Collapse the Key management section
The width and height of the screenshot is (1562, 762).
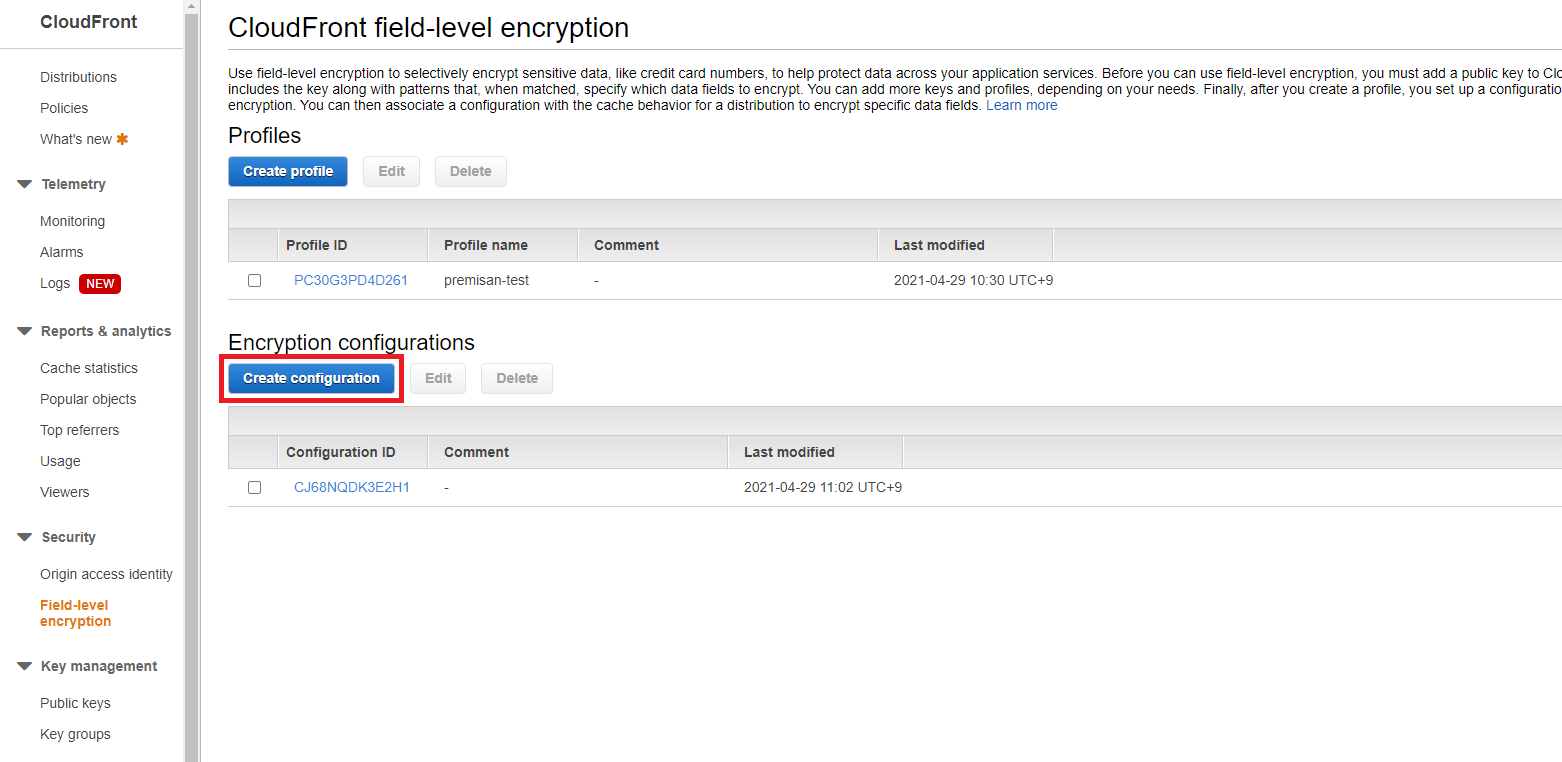click(x=25, y=666)
